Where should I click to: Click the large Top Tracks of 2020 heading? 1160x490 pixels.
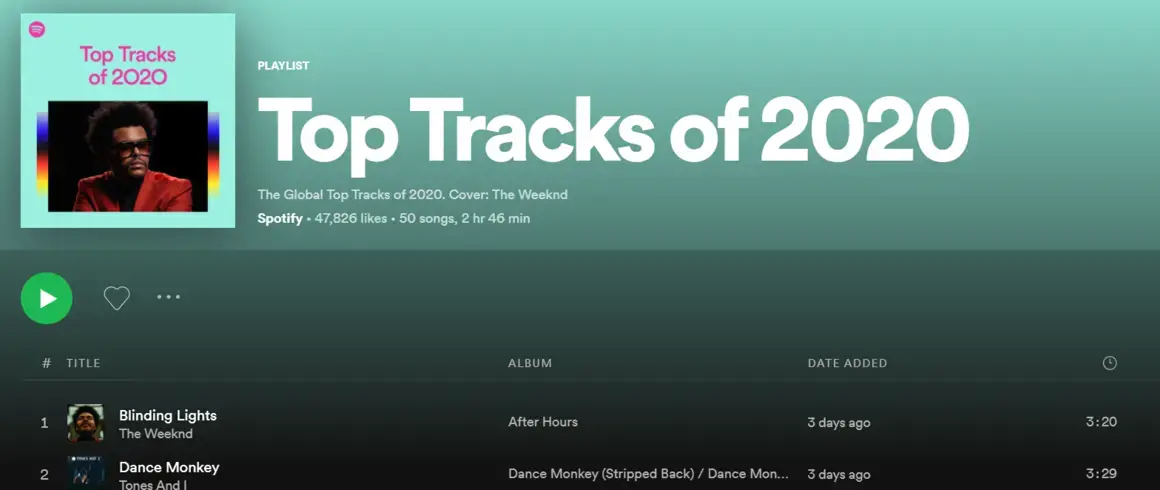pyautogui.click(x=612, y=132)
